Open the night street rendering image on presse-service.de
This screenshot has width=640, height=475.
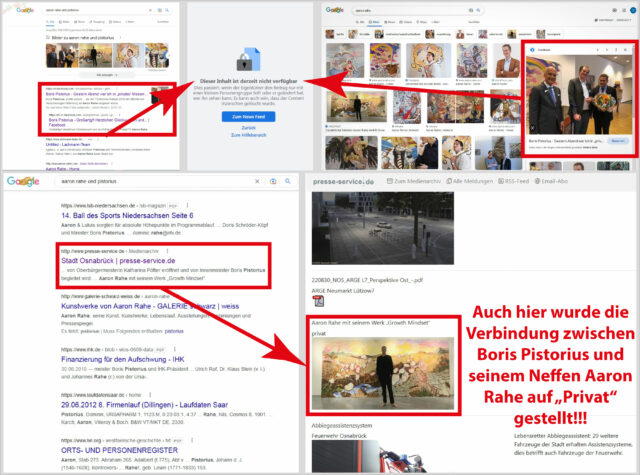(x=383, y=229)
